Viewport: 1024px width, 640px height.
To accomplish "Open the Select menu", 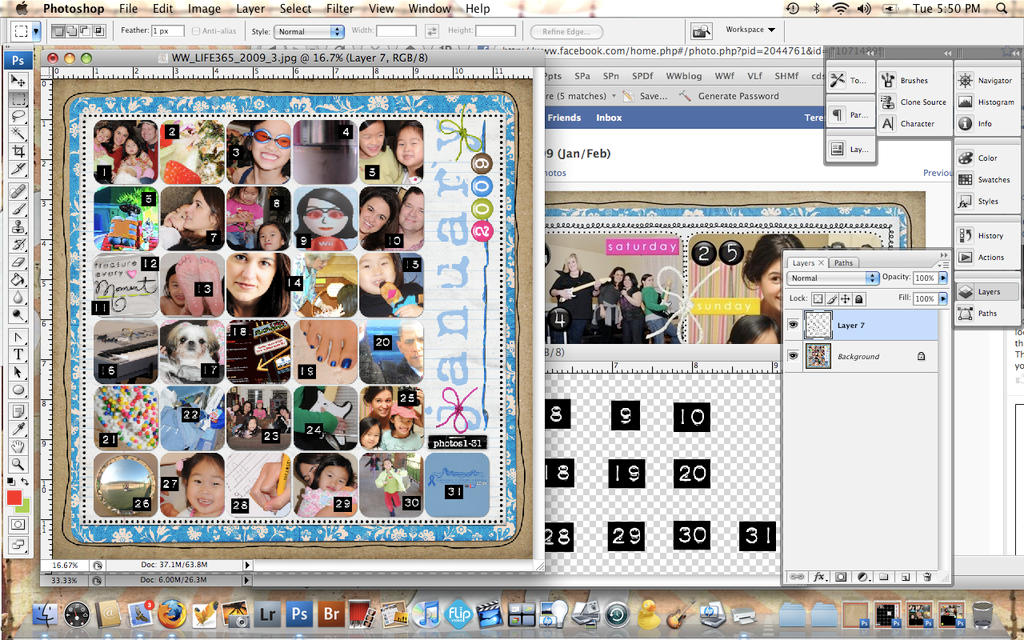I will click(x=295, y=8).
